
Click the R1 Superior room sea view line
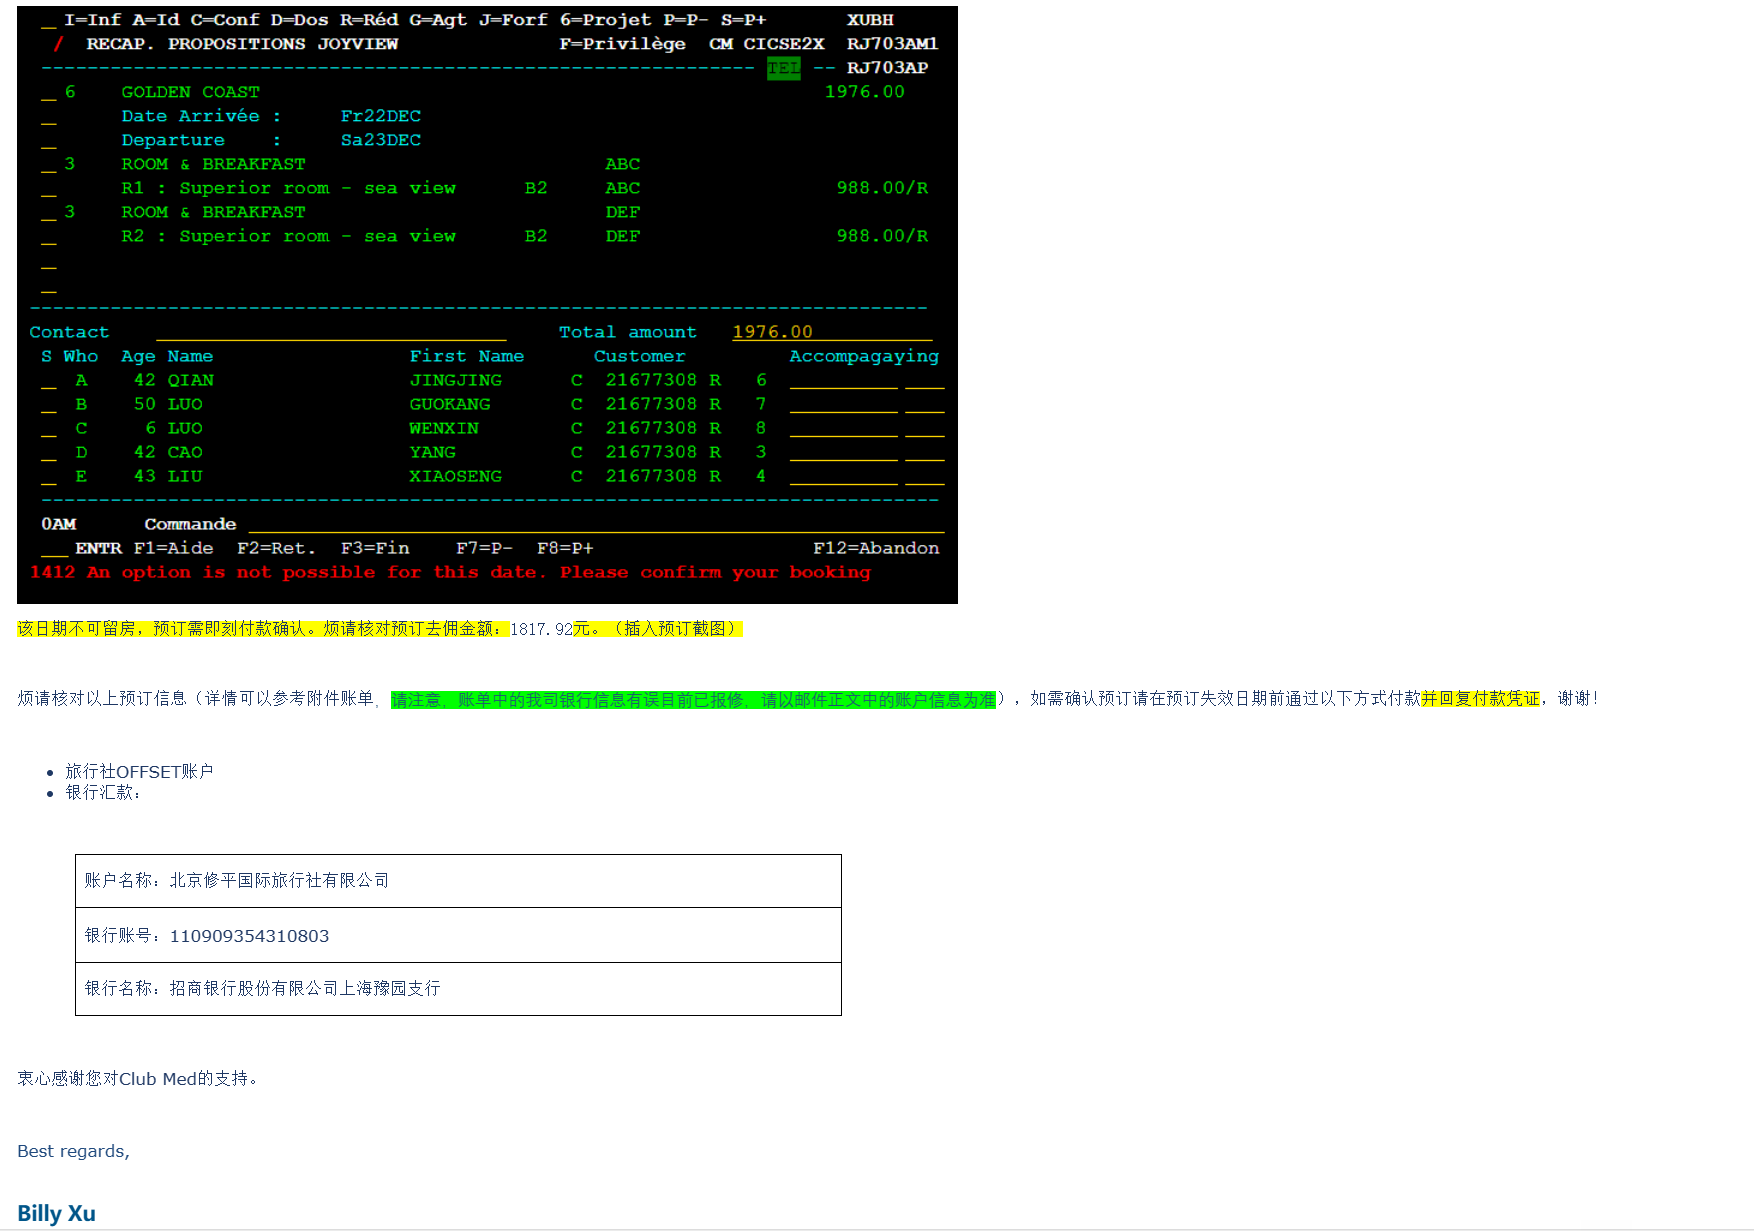coord(288,188)
